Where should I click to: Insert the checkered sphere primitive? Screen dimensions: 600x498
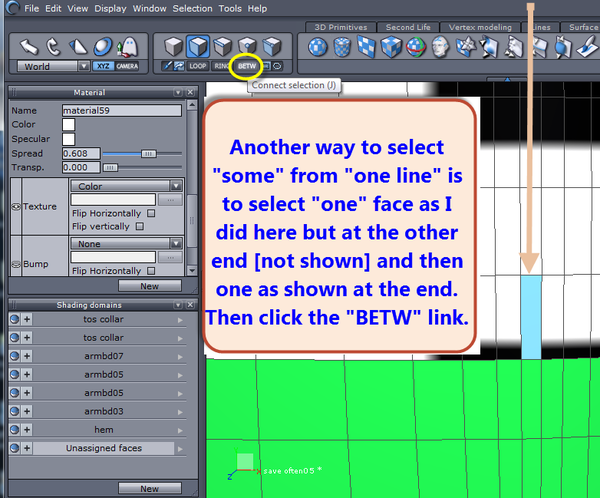click(x=318, y=47)
